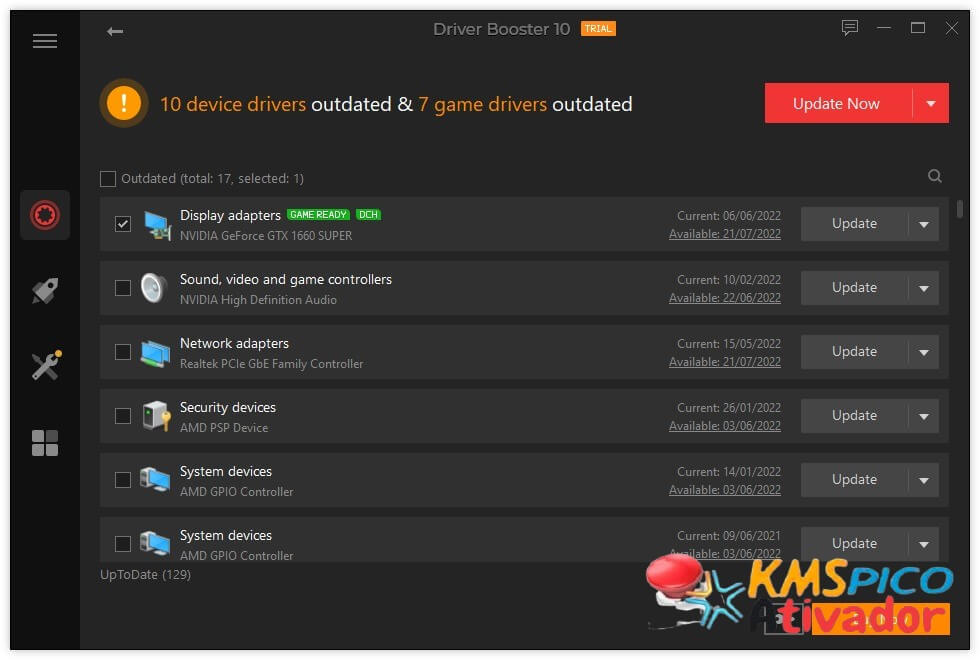Expand NVIDIA High Definition Audio Update dropdown

click(924, 288)
